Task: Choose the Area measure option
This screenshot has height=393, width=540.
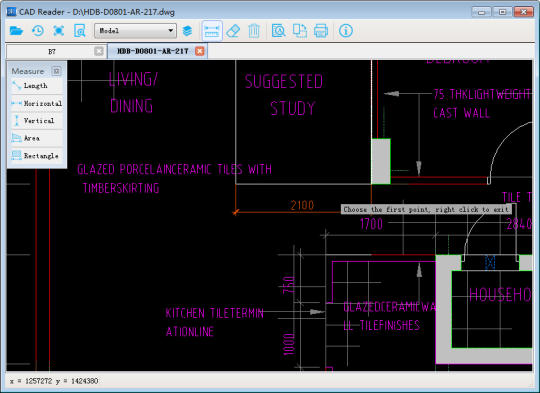Action: coord(35,138)
